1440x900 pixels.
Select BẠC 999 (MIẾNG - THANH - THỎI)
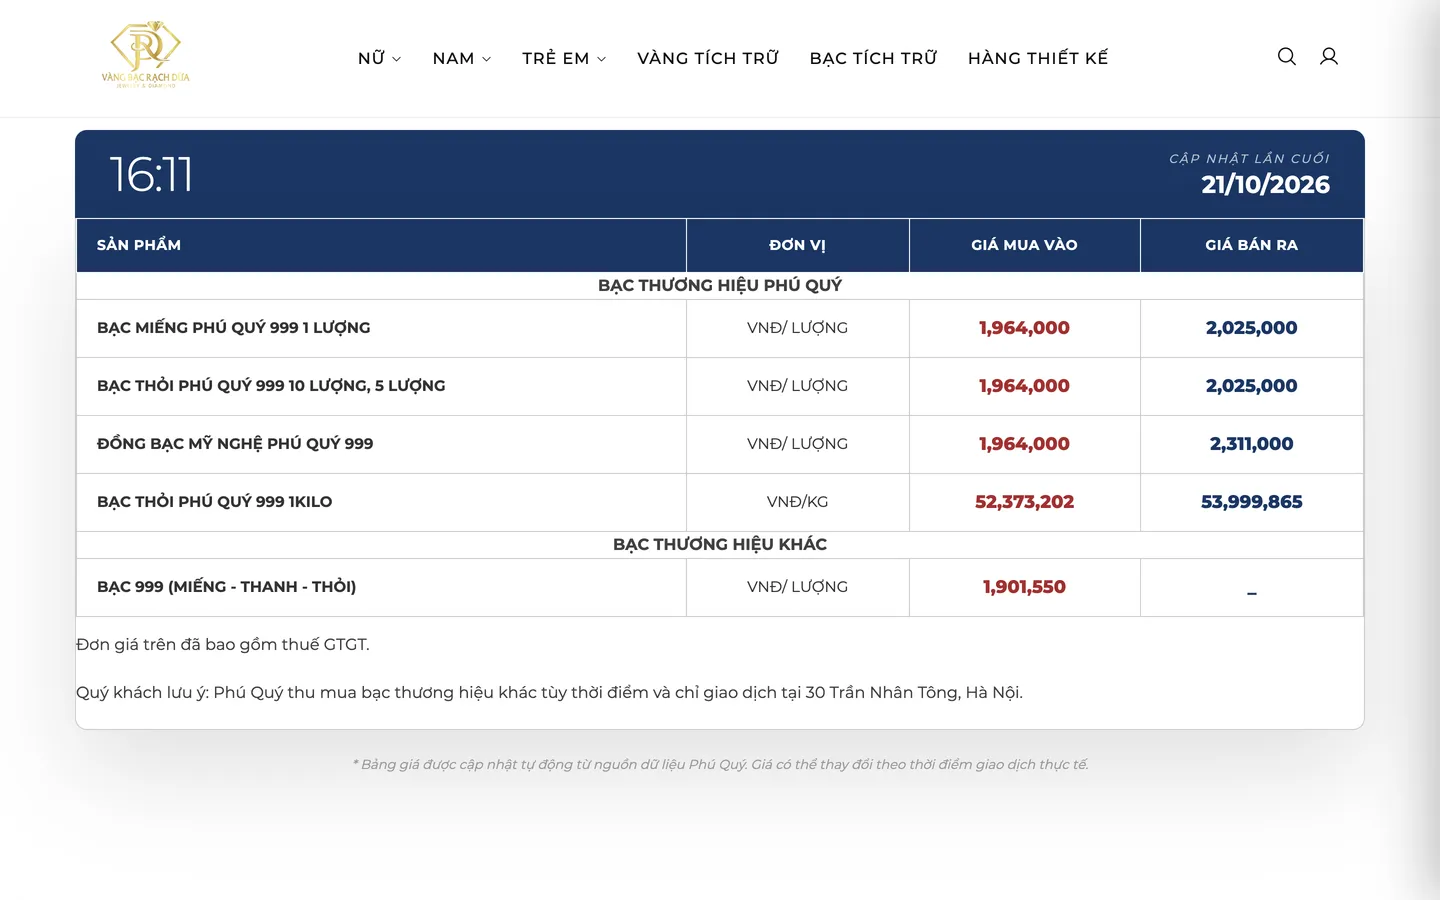(x=227, y=587)
